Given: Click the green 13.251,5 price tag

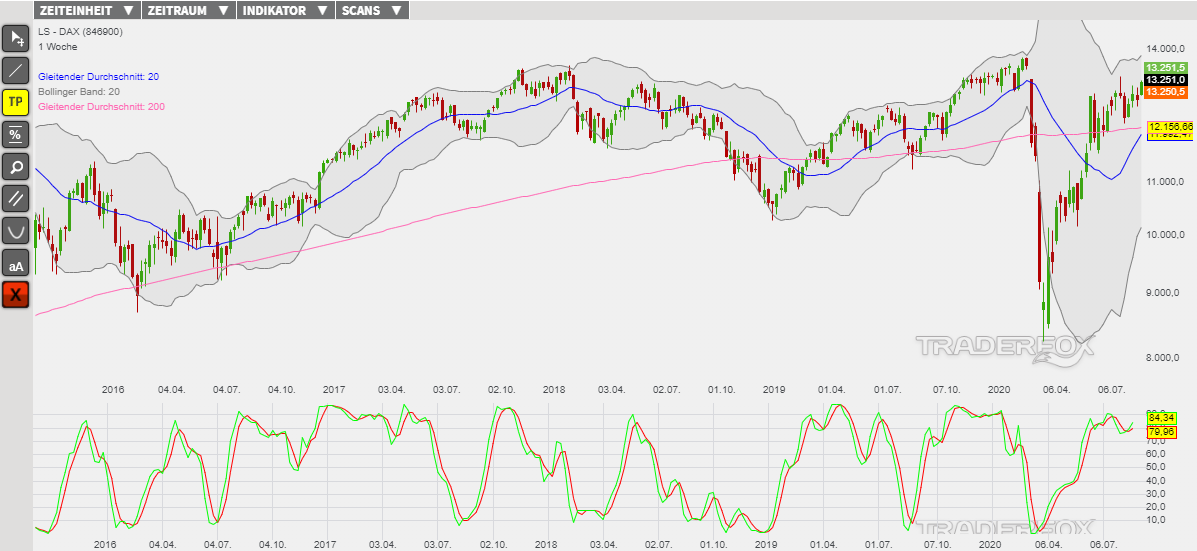Looking at the screenshot, I should pyautogui.click(x=1166, y=67).
